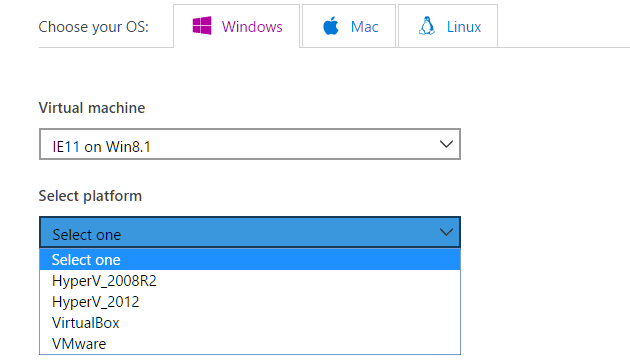Open the IE11 on Win8.1 combo box
The width and height of the screenshot is (630, 360).
click(x=250, y=144)
